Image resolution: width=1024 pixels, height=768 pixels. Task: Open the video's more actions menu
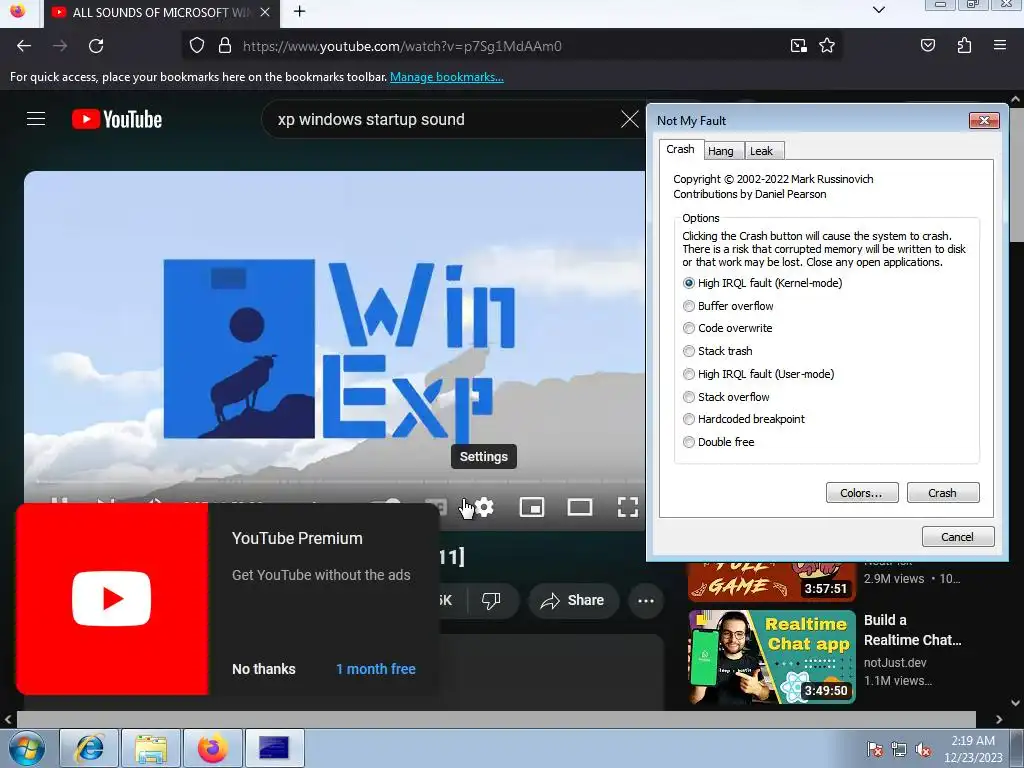(646, 601)
